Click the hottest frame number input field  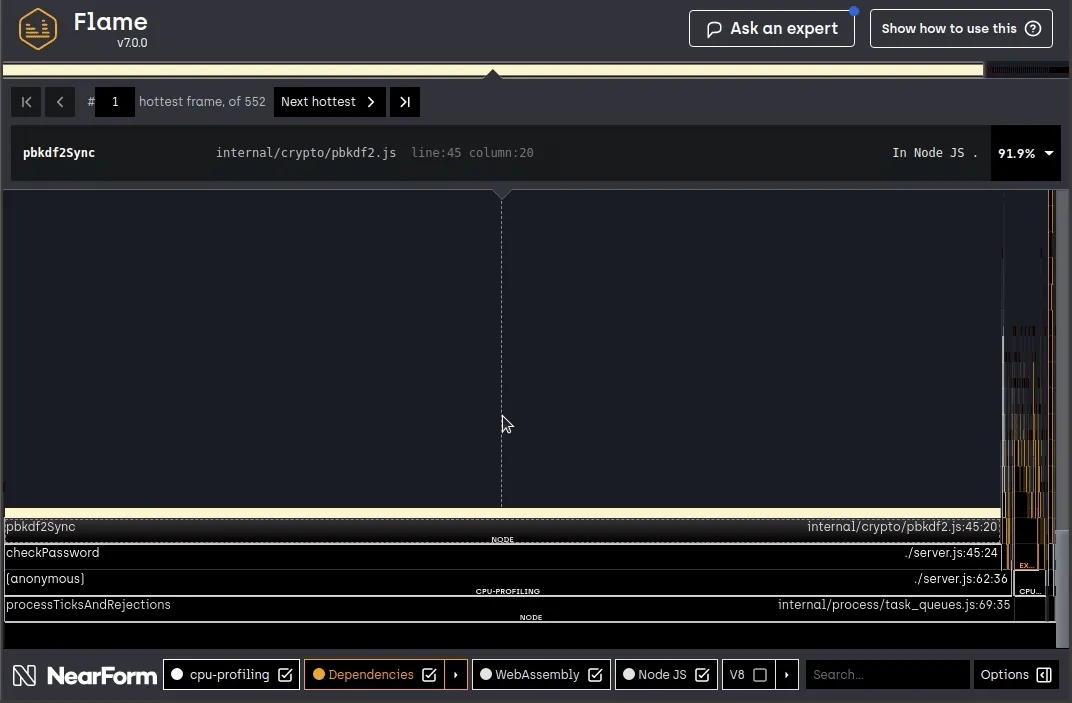pos(114,101)
